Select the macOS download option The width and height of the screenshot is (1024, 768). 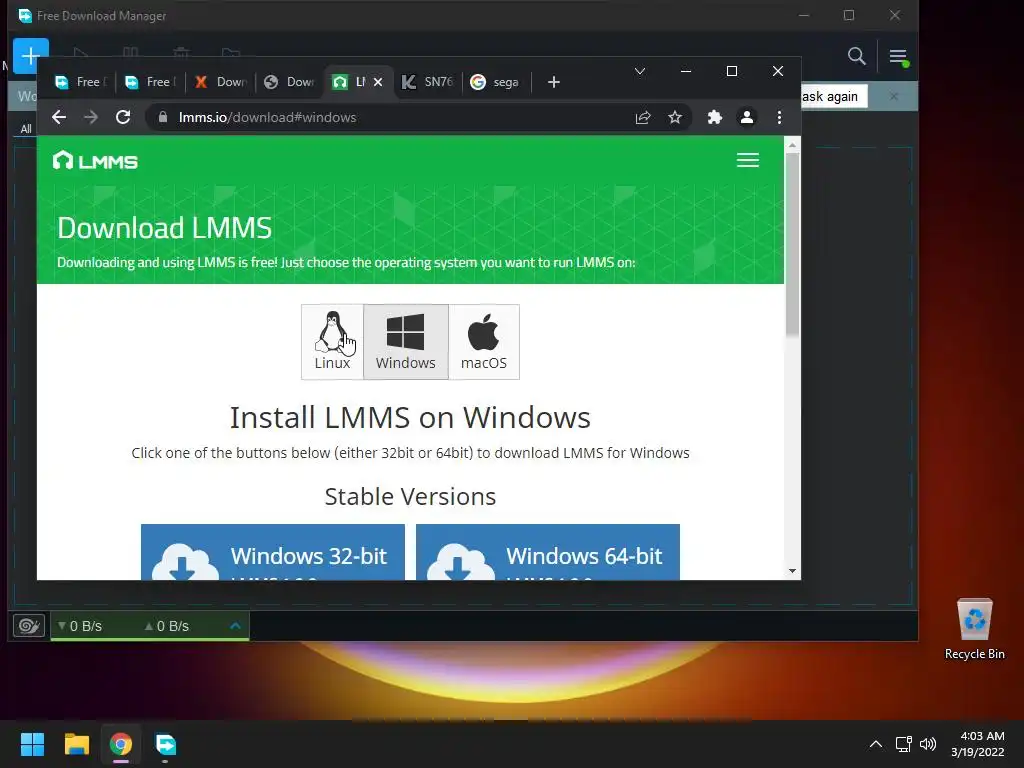coord(484,342)
